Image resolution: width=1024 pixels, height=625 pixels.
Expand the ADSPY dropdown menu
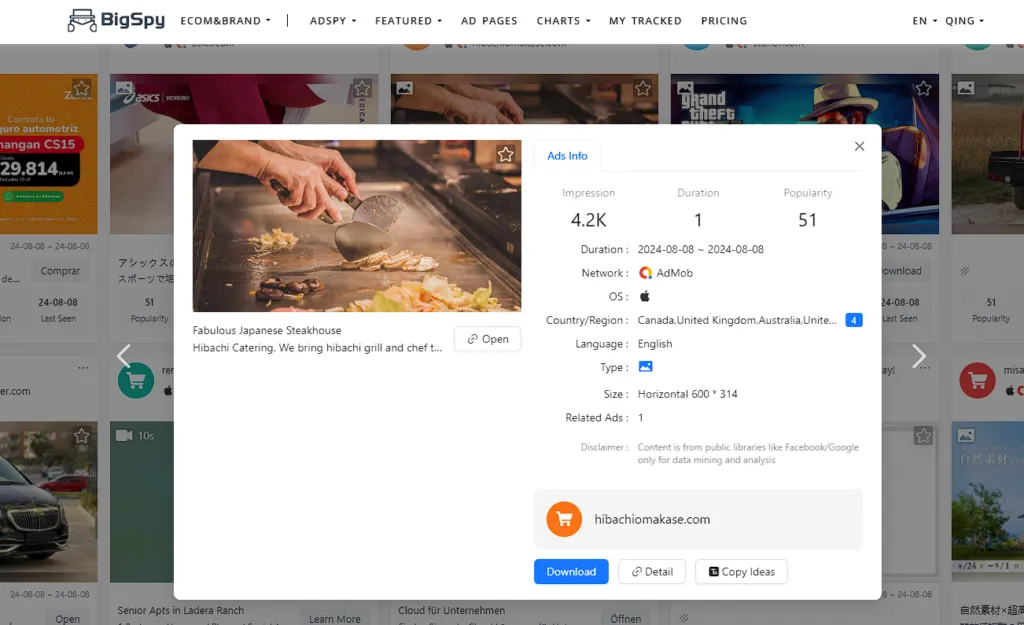pos(333,20)
